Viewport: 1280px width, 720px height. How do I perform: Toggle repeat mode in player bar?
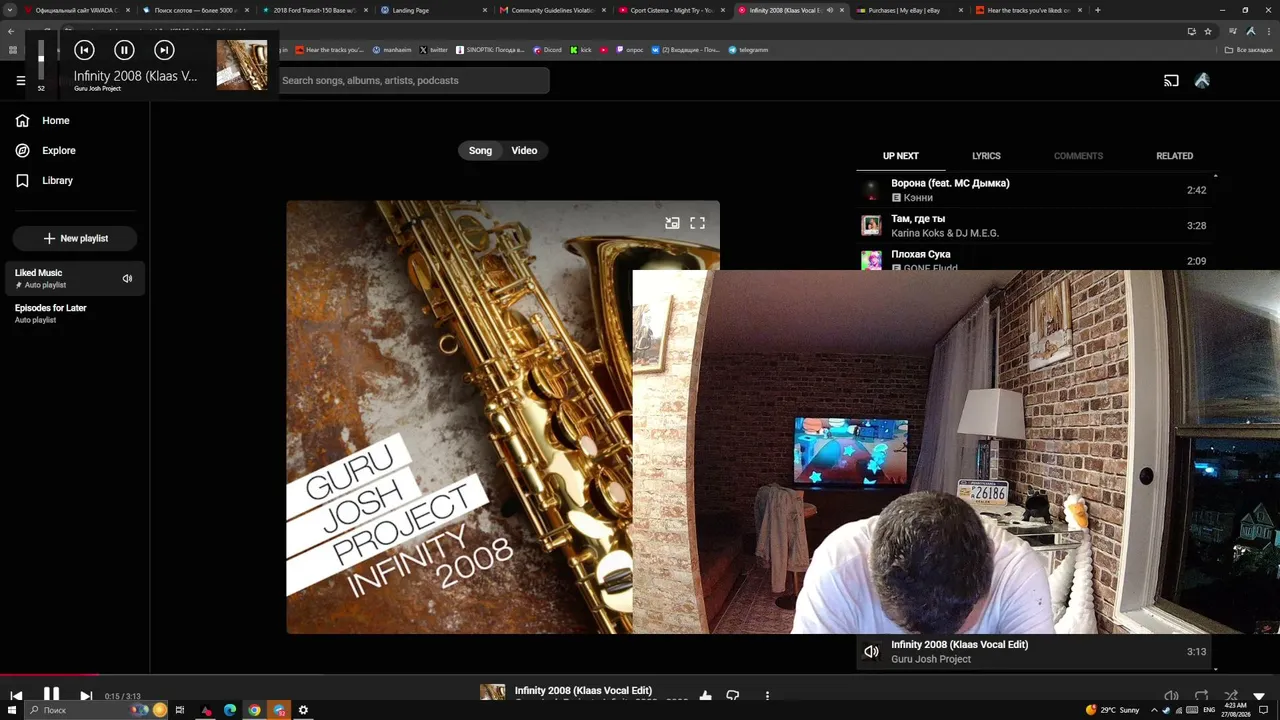point(1201,696)
